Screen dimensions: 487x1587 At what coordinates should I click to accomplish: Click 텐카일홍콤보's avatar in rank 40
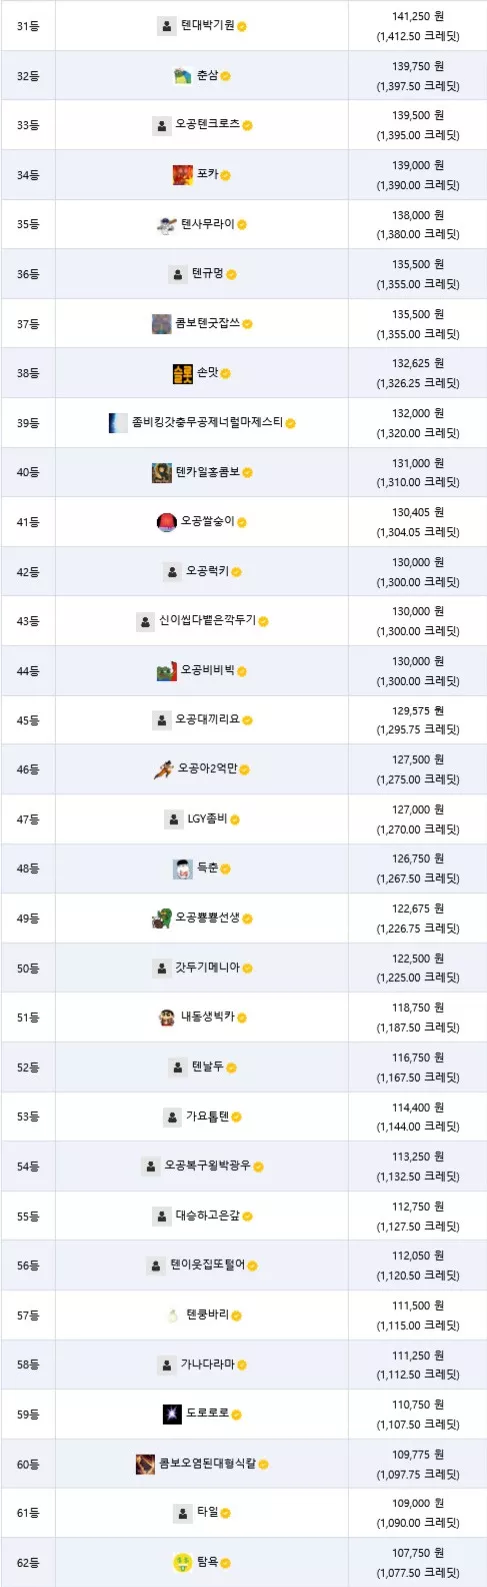(x=161, y=472)
